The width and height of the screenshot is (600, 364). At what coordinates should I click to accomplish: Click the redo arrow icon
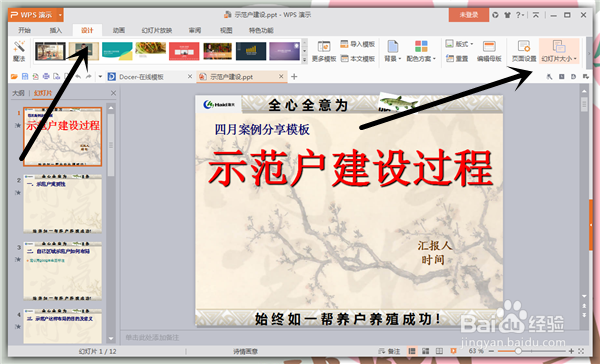(88, 77)
